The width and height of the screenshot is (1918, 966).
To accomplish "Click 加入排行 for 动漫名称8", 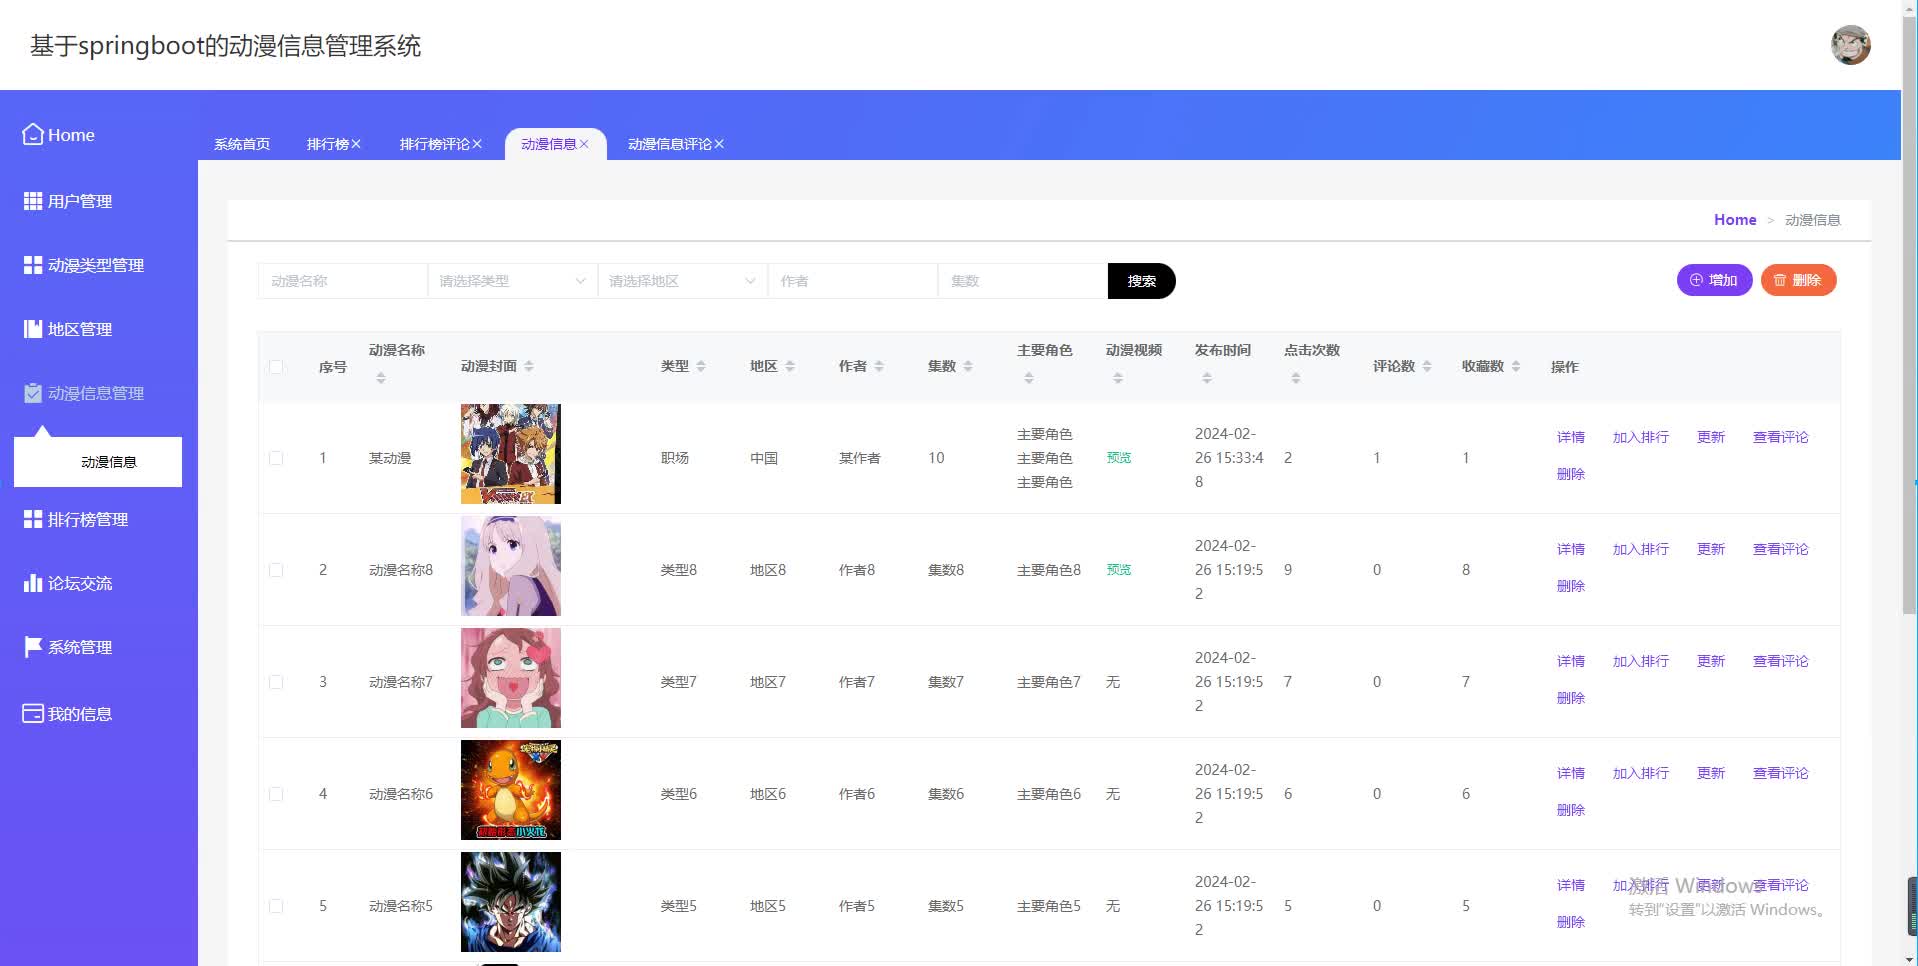I will tap(1641, 549).
